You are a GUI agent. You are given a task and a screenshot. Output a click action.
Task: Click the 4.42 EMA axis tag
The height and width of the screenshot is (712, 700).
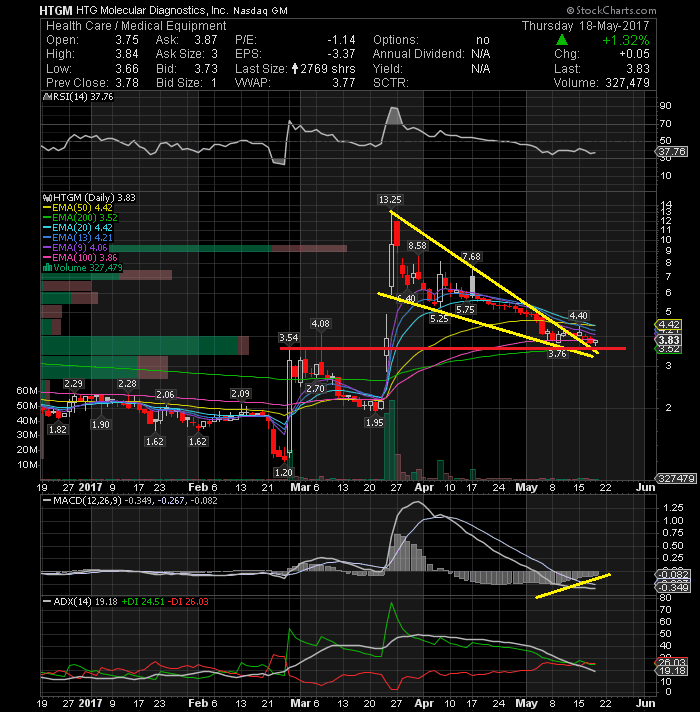[669, 325]
